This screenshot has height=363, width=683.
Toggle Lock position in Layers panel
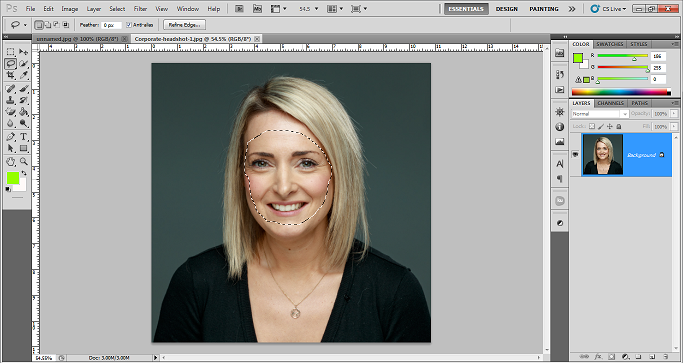610,126
